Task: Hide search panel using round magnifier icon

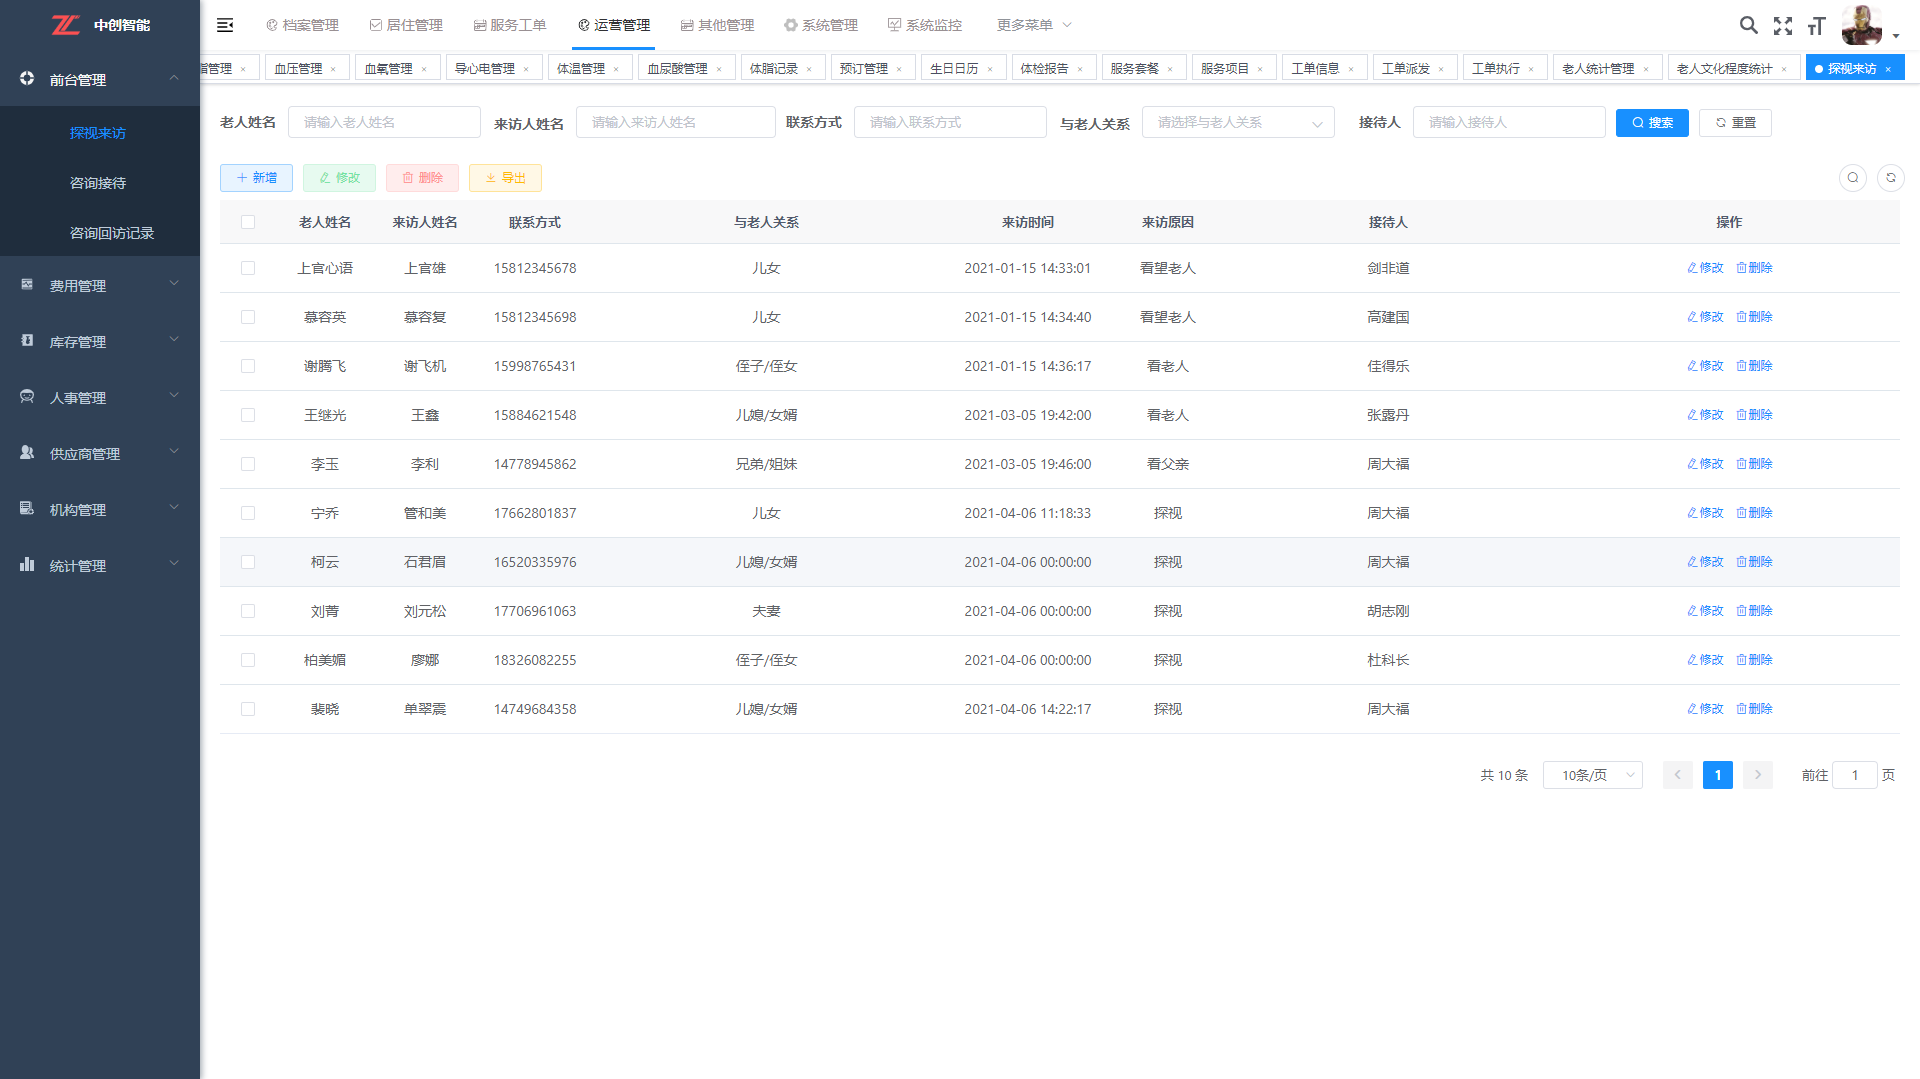Action: 1852,178
